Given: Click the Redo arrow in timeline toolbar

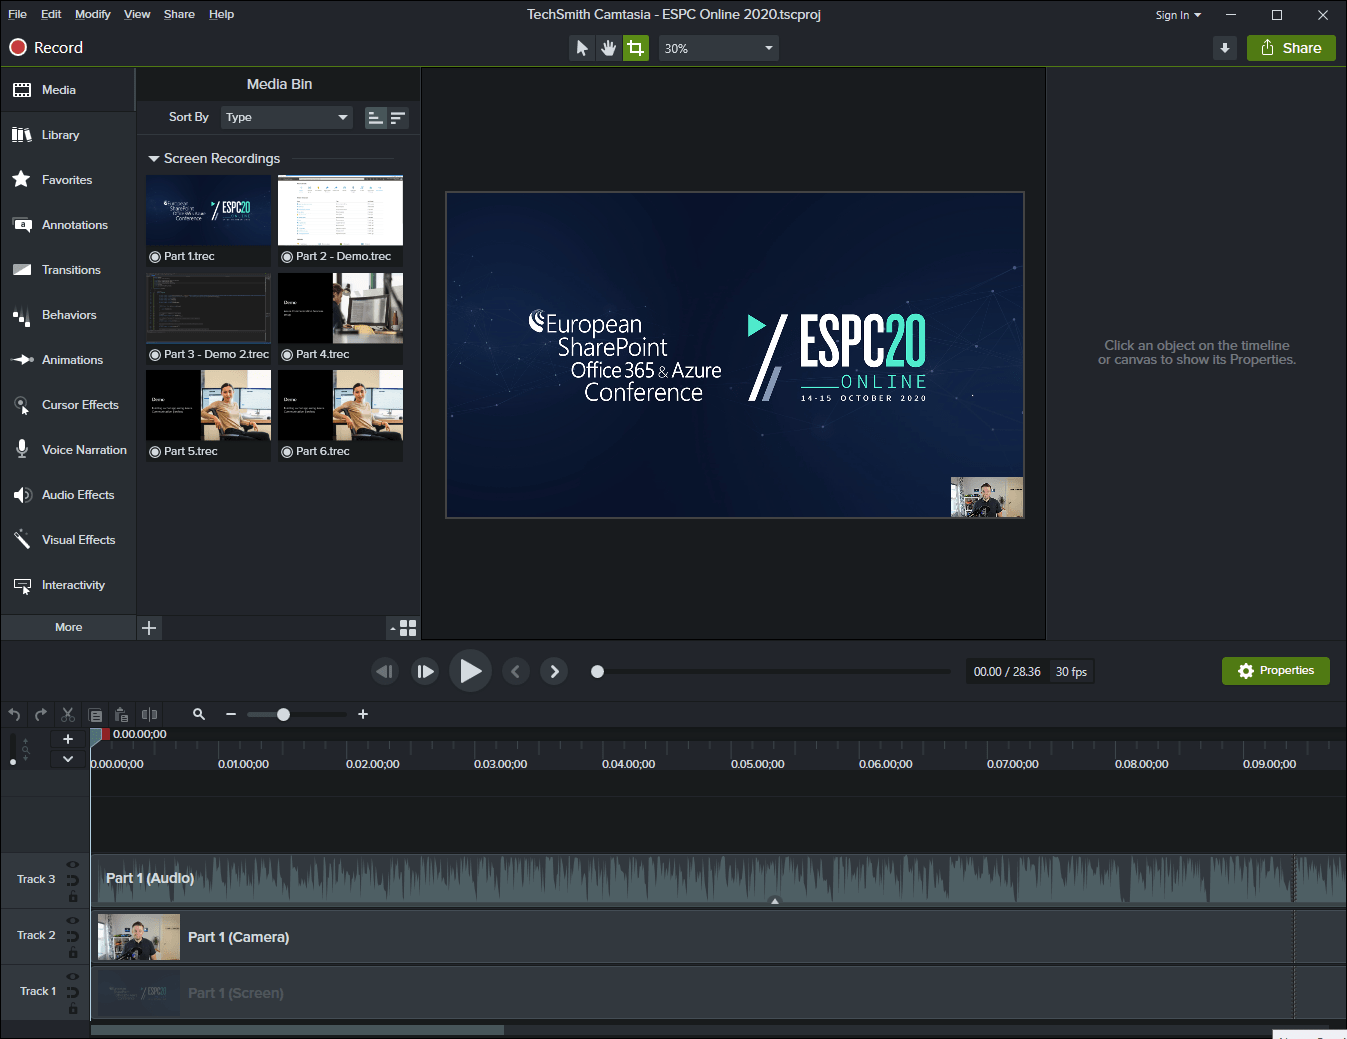Looking at the screenshot, I should pos(41,715).
